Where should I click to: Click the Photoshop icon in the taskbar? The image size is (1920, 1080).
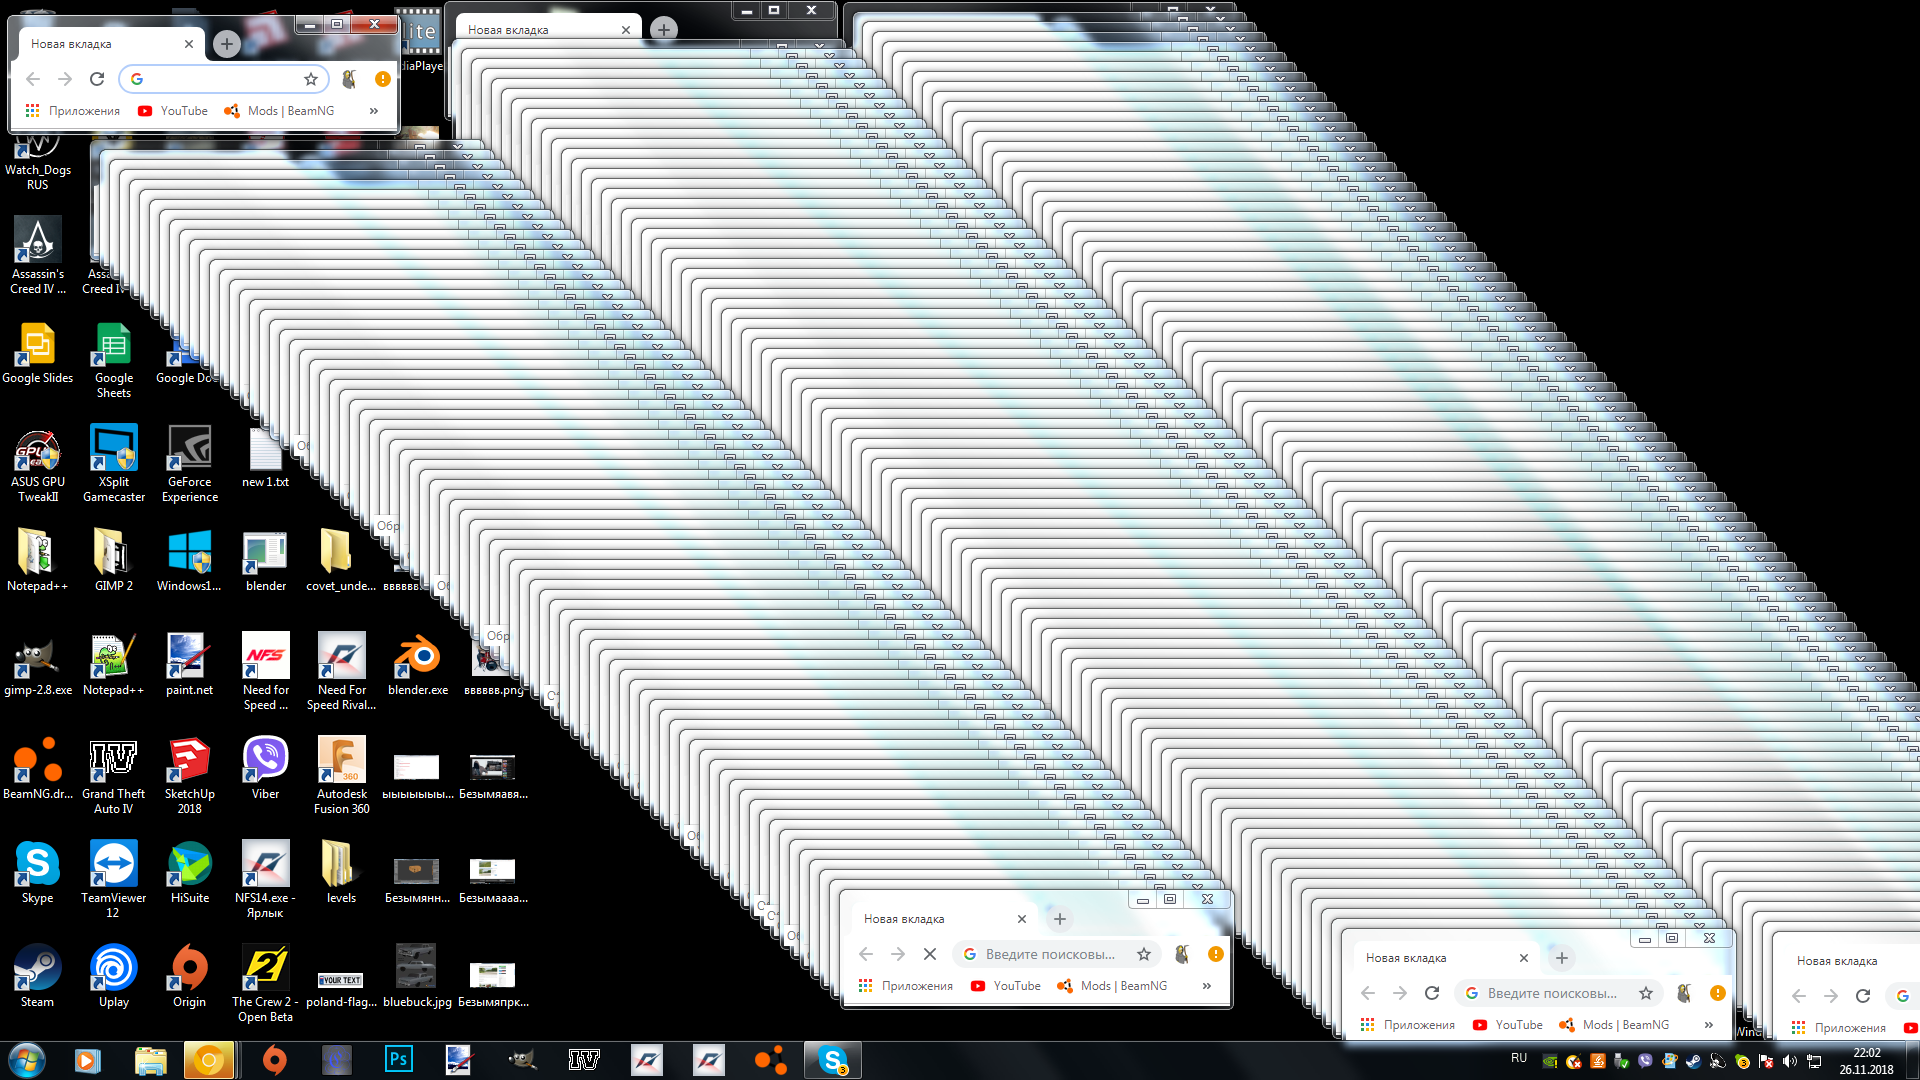click(398, 1059)
